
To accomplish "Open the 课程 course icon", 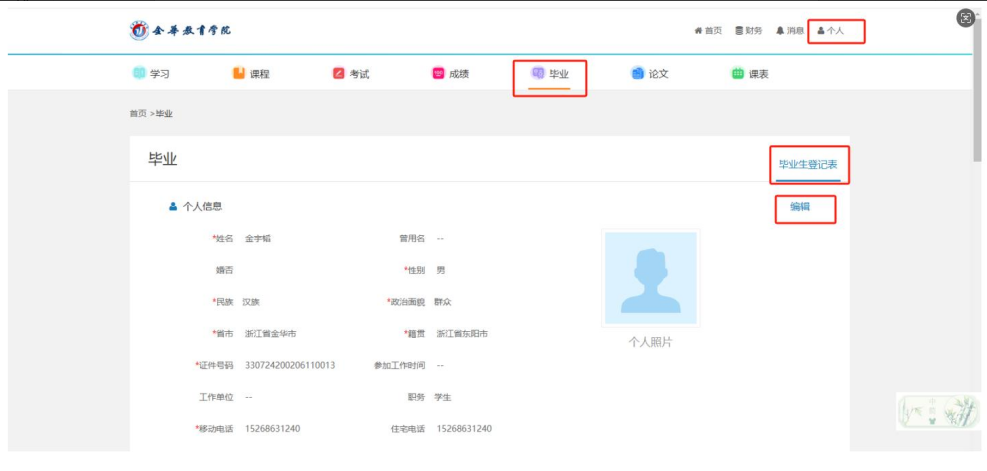I will tap(239, 74).
